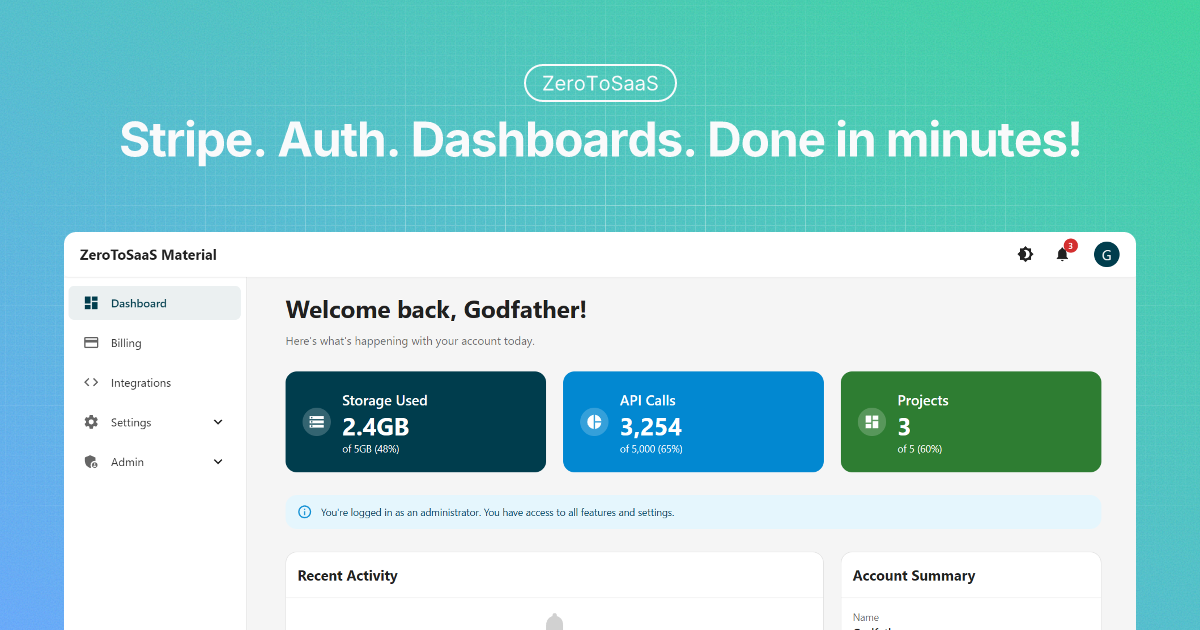Click the Recent Activity heading
The height and width of the screenshot is (630, 1200).
348,576
